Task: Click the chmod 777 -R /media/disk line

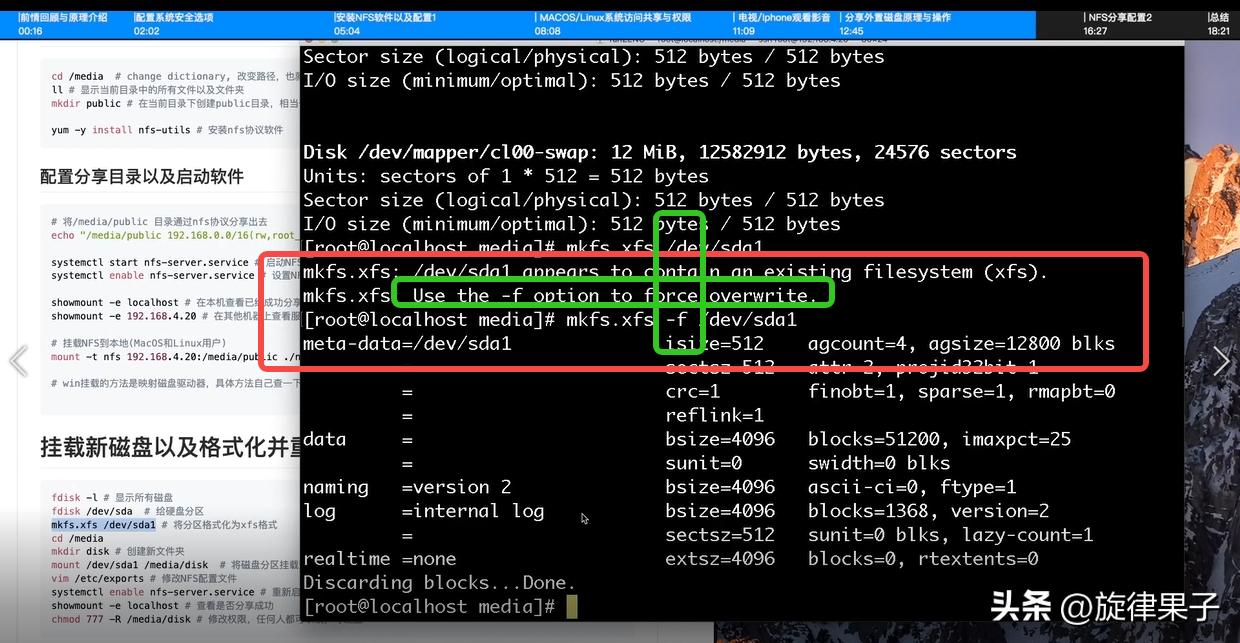Action: tap(175, 619)
